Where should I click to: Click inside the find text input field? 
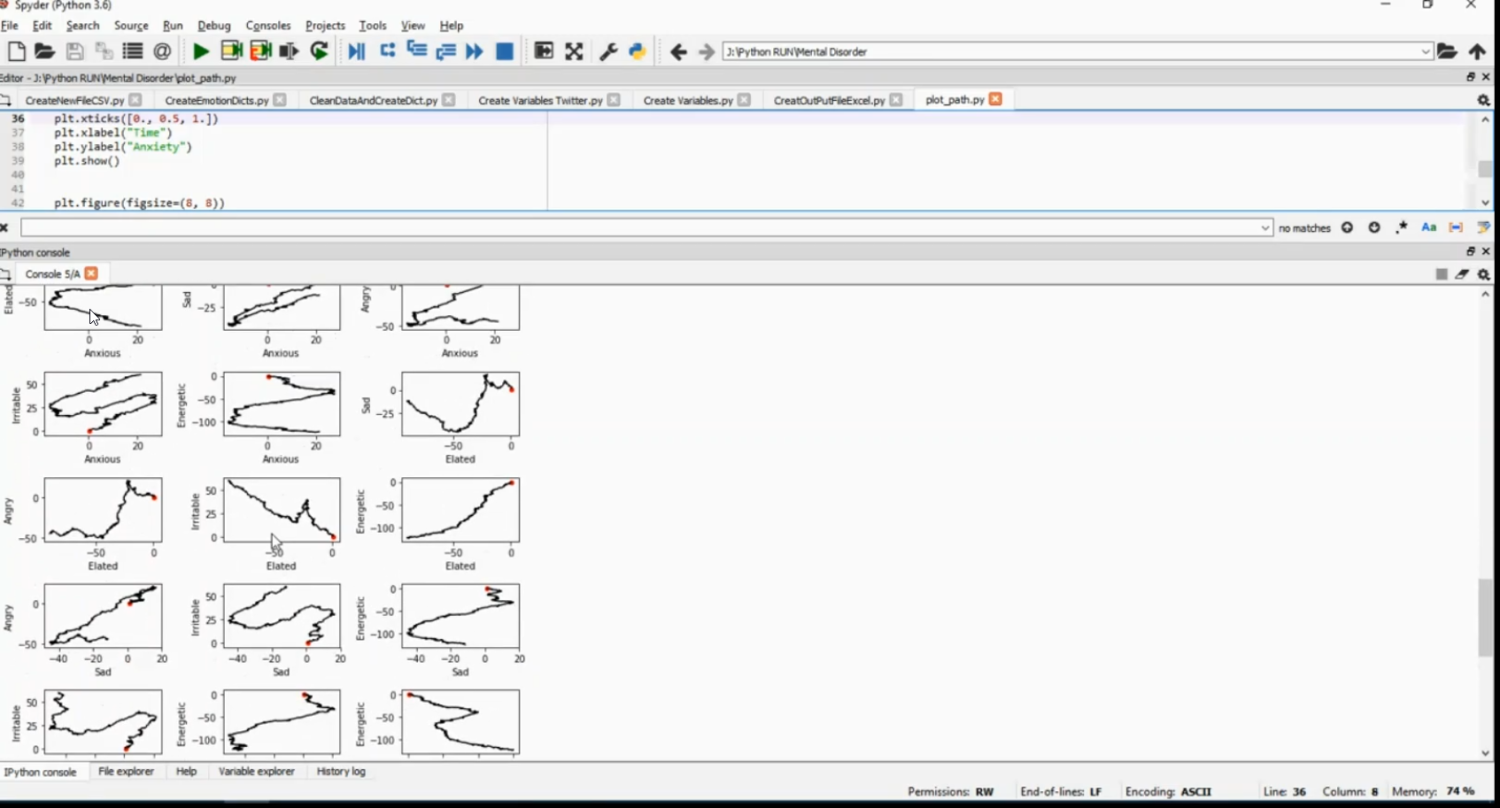pos(640,228)
